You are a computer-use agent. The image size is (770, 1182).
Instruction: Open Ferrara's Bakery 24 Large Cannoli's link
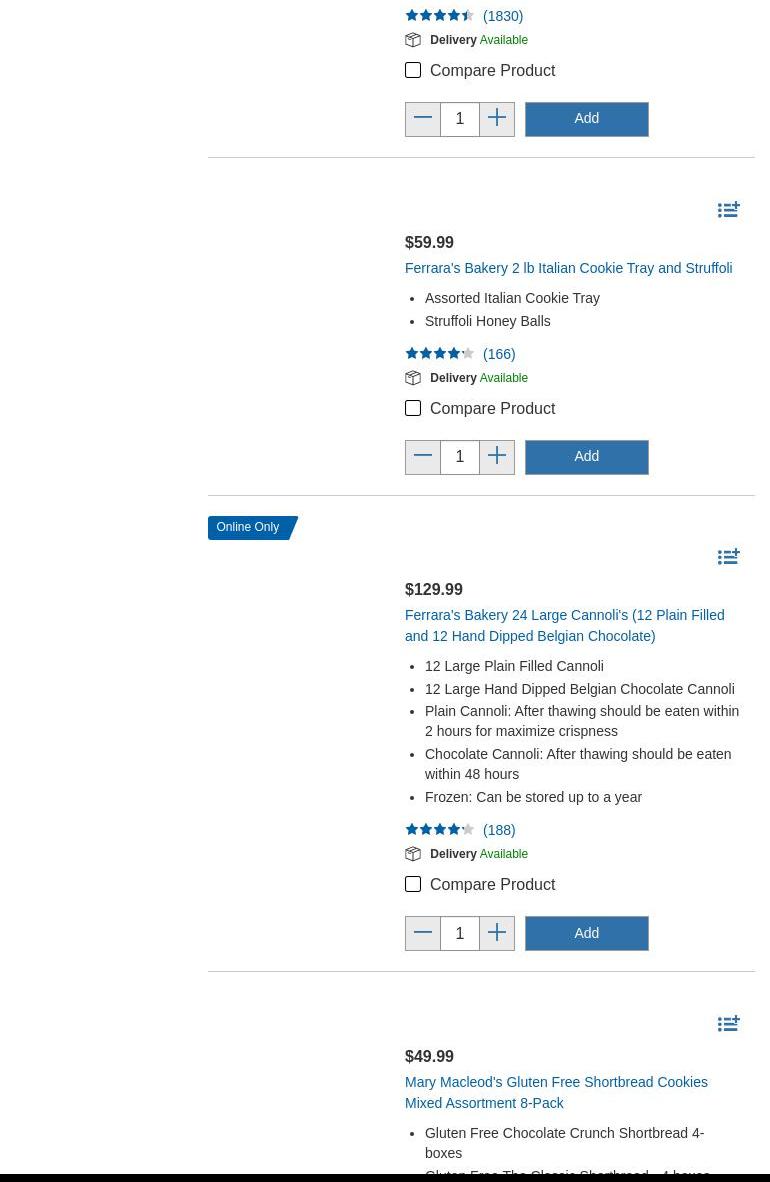tap(564, 625)
